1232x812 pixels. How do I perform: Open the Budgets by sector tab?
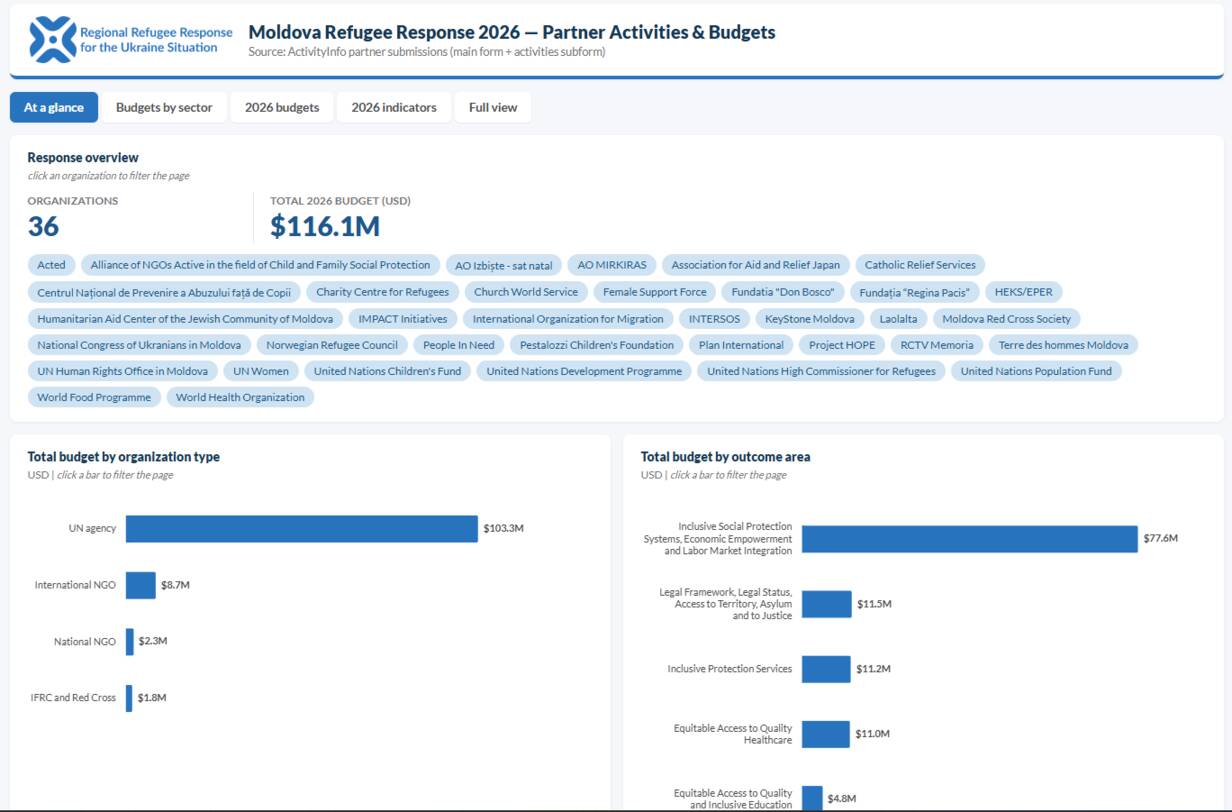[164, 107]
